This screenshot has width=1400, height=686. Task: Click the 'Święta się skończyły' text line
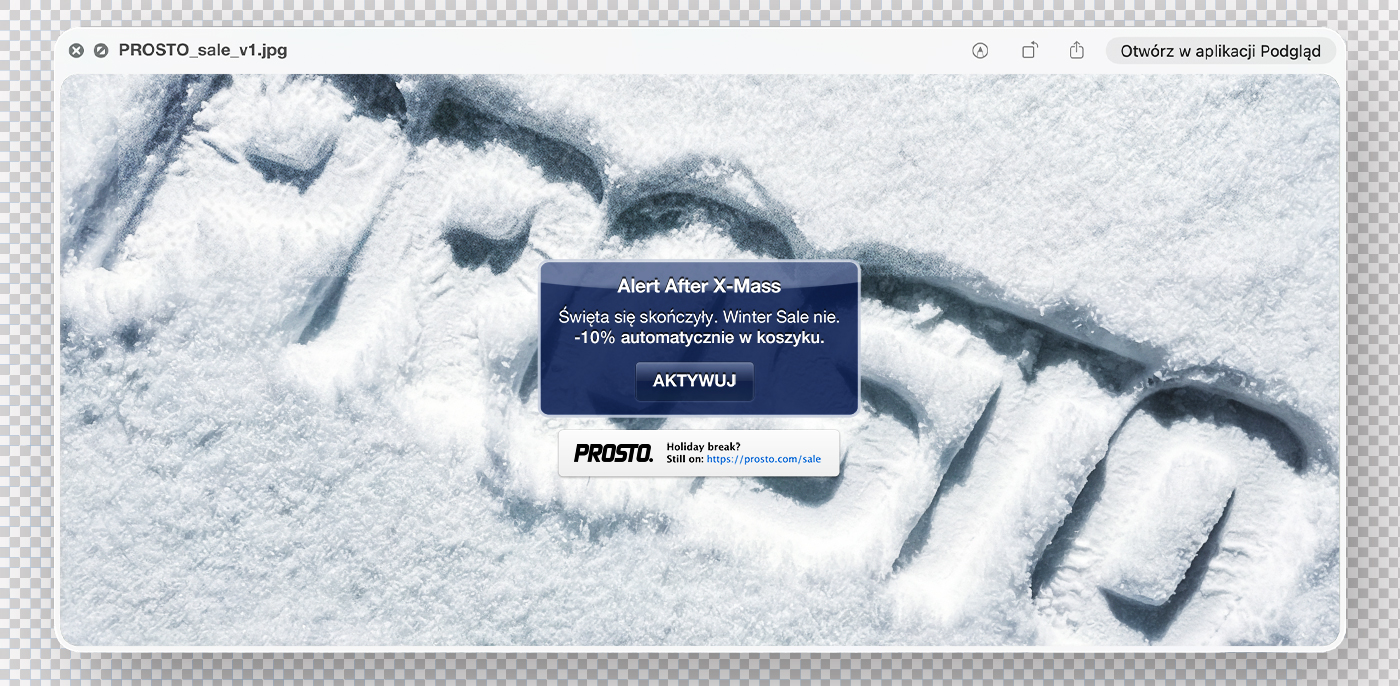click(x=636, y=317)
